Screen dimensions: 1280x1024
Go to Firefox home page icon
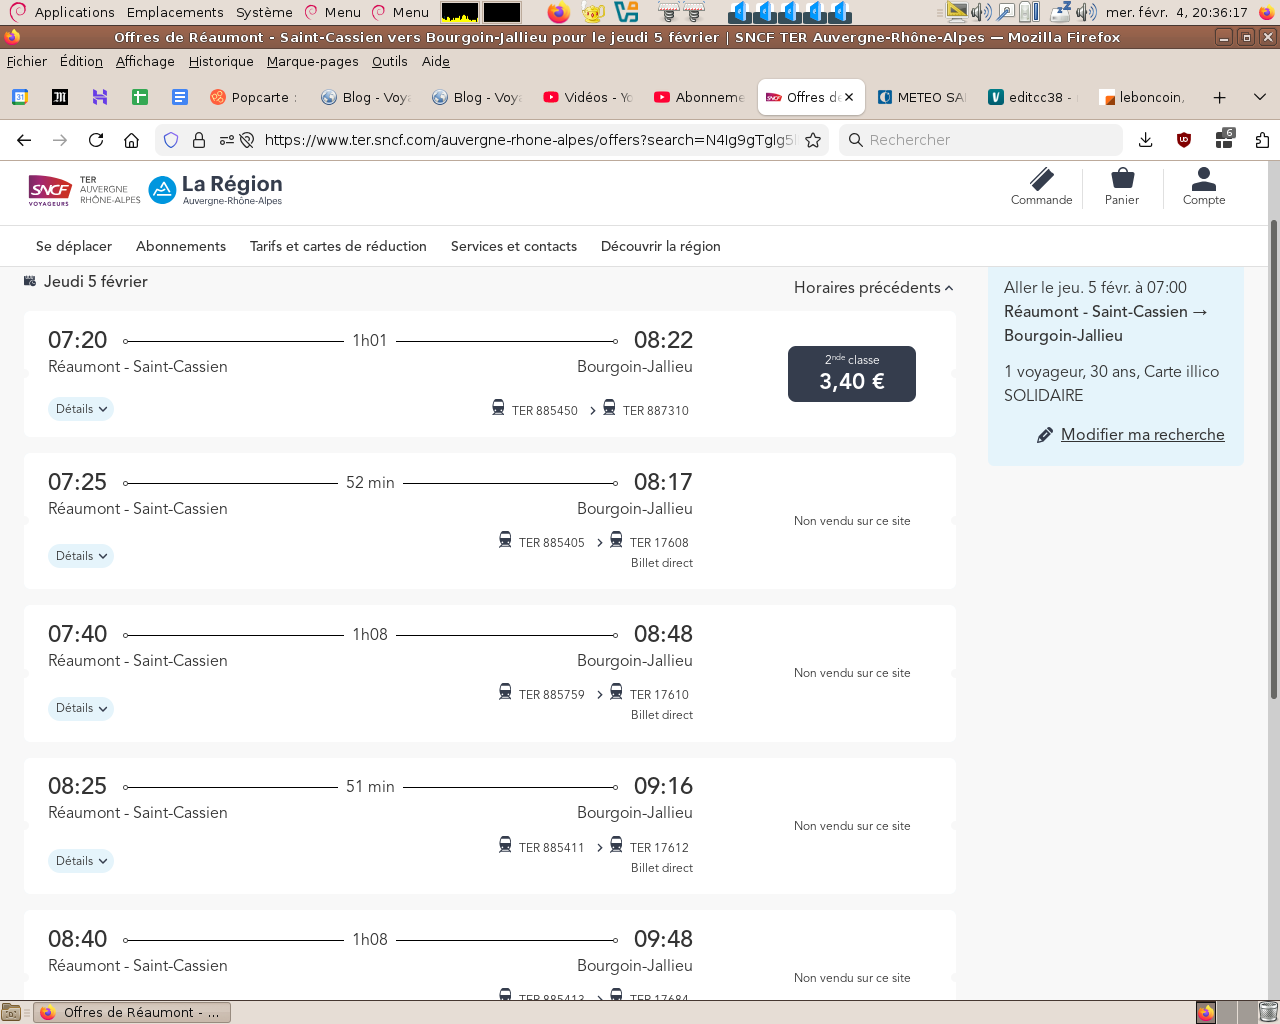131,140
